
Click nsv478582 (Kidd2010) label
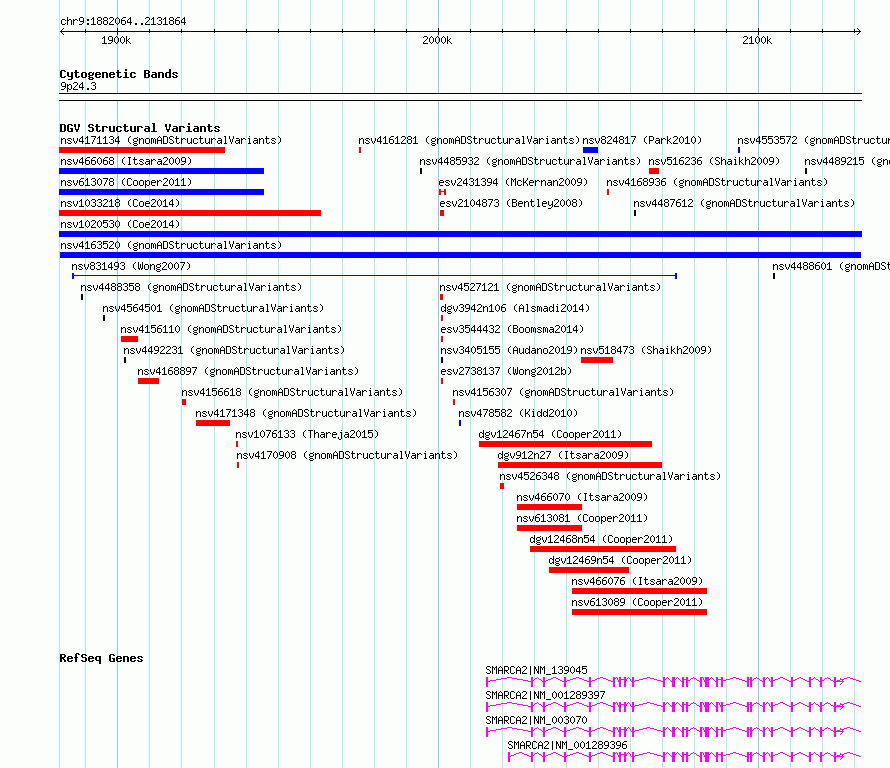518,413
